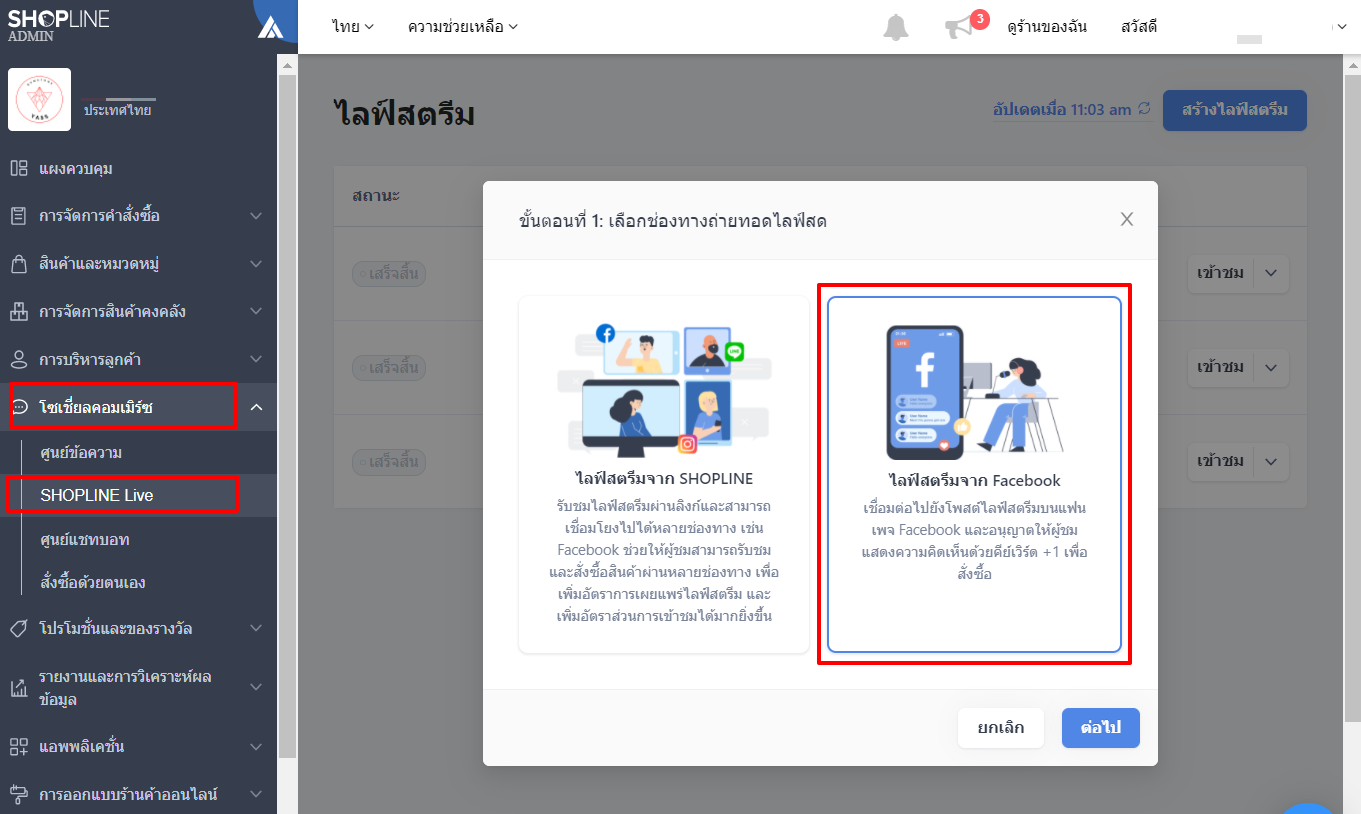The height and width of the screenshot is (814, 1361).
Task: Click the refresh icon beside update time
Action: point(1144,108)
